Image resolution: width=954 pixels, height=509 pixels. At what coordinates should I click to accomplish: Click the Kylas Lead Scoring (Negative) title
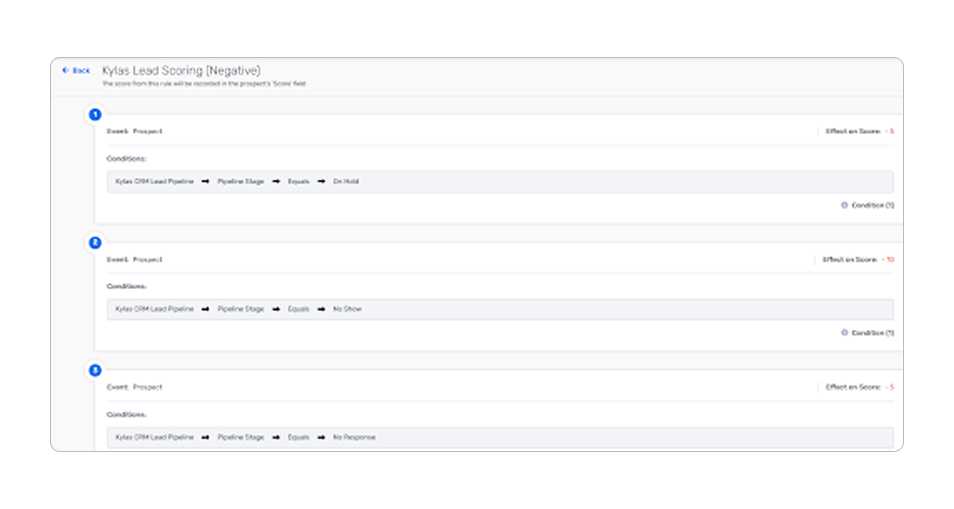click(181, 70)
